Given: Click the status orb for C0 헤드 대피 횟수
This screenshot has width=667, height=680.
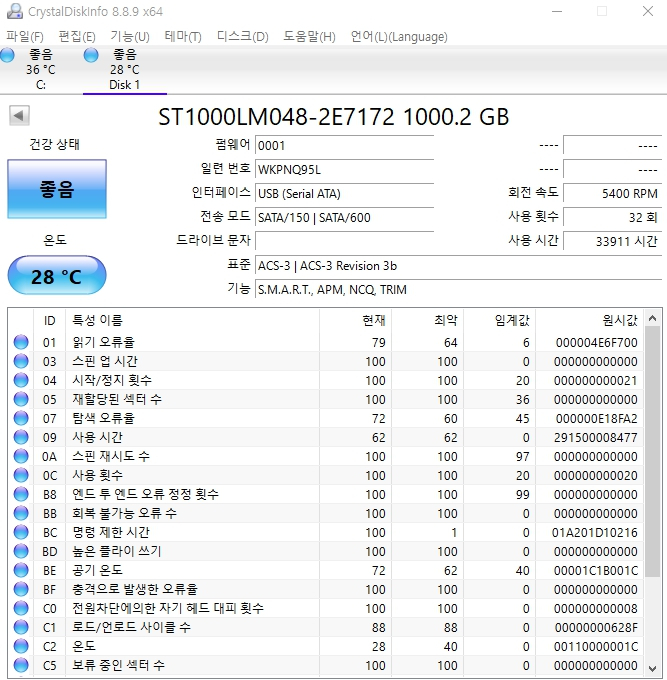Looking at the screenshot, I should coord(21,608).
